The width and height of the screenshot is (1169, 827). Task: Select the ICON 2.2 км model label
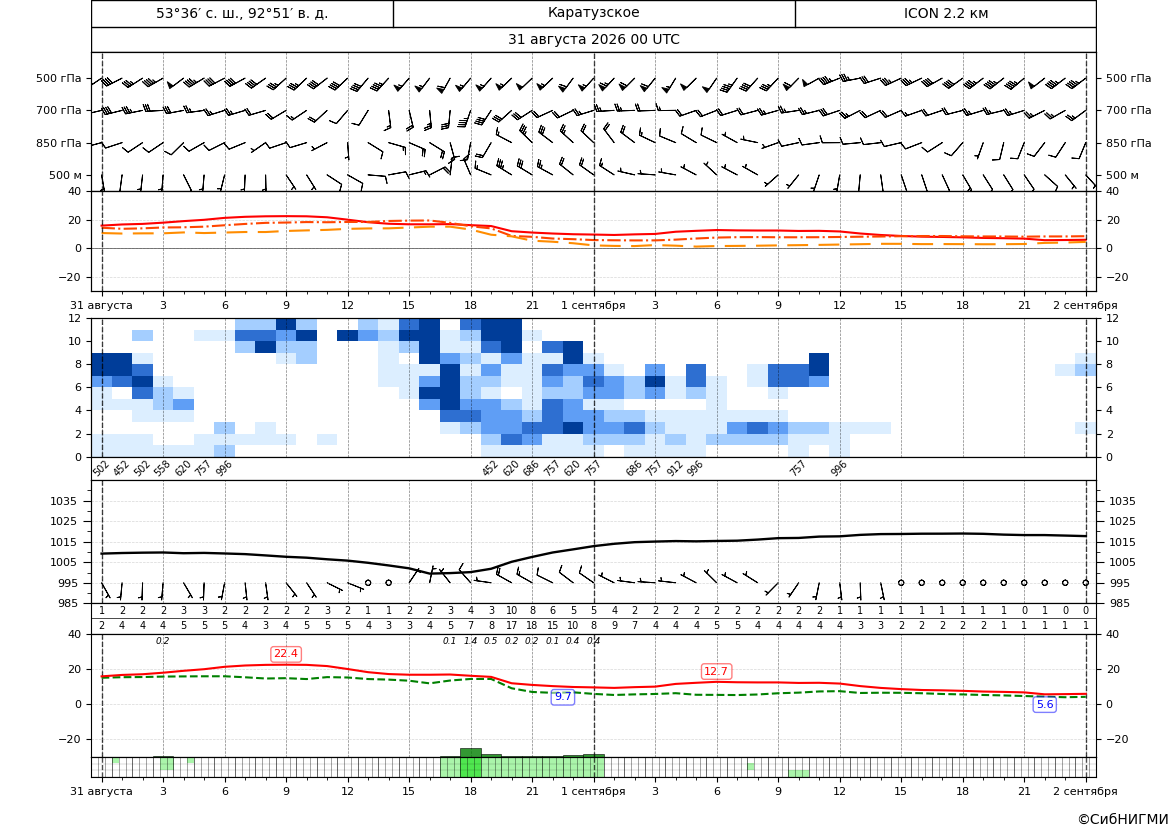pyautogui.click(x=945, y=13)
